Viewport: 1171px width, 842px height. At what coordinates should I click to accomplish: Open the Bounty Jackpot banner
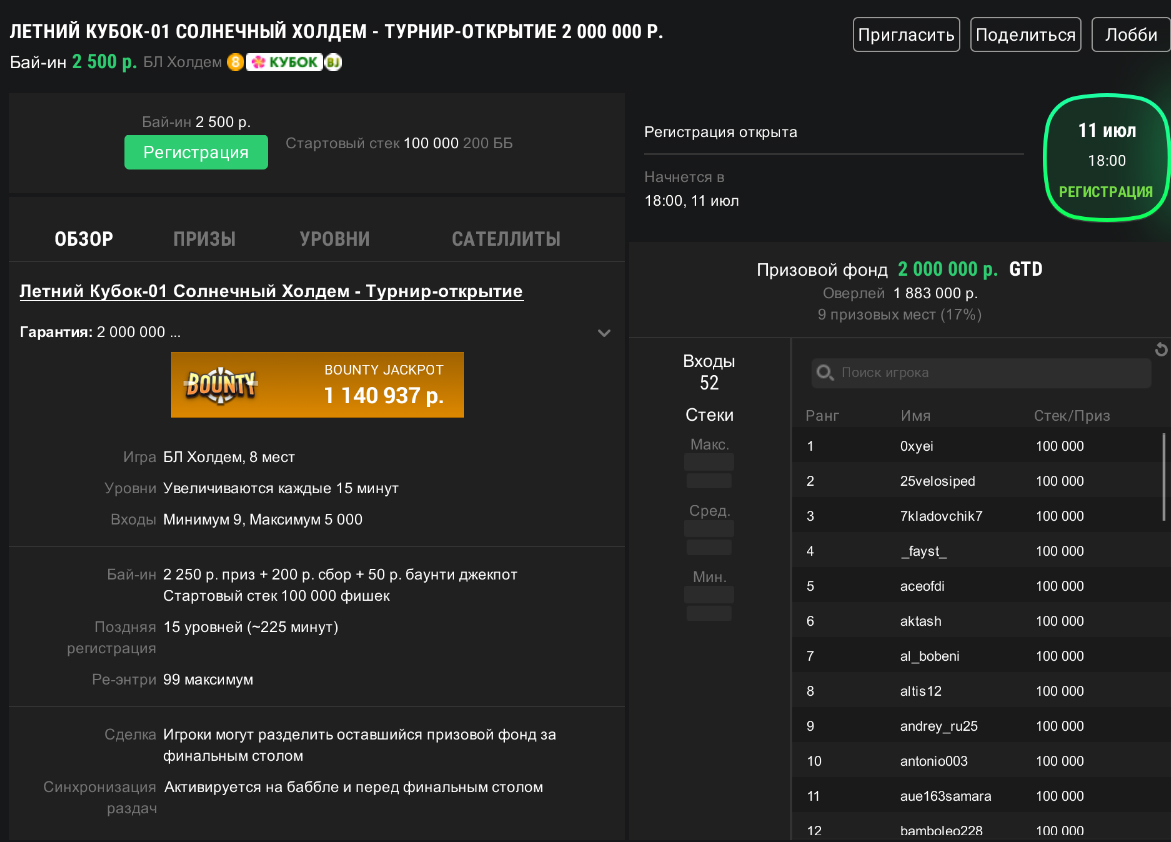(317, 384)
